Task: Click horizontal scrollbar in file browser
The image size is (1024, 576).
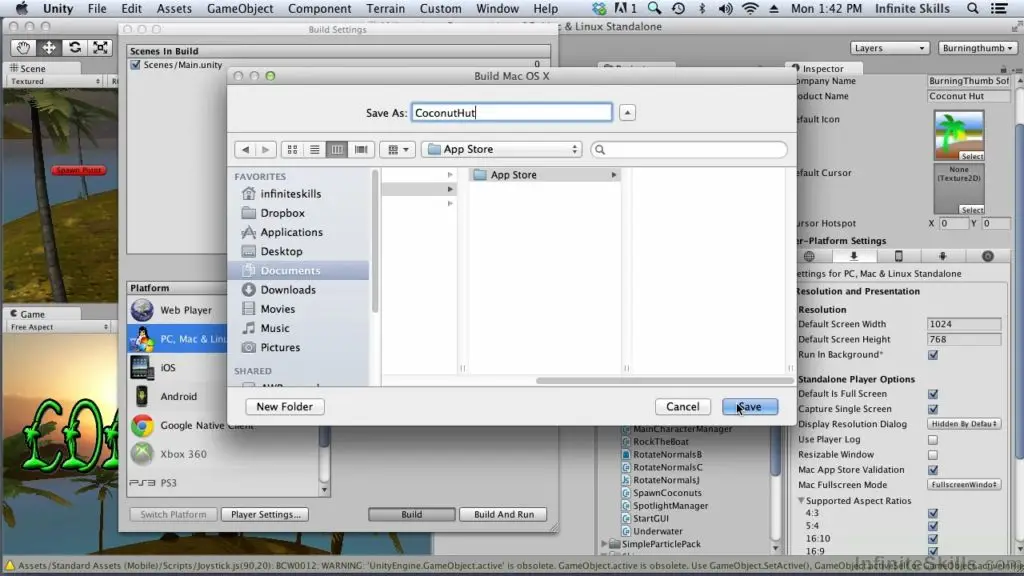Action: tap(665, 381)
